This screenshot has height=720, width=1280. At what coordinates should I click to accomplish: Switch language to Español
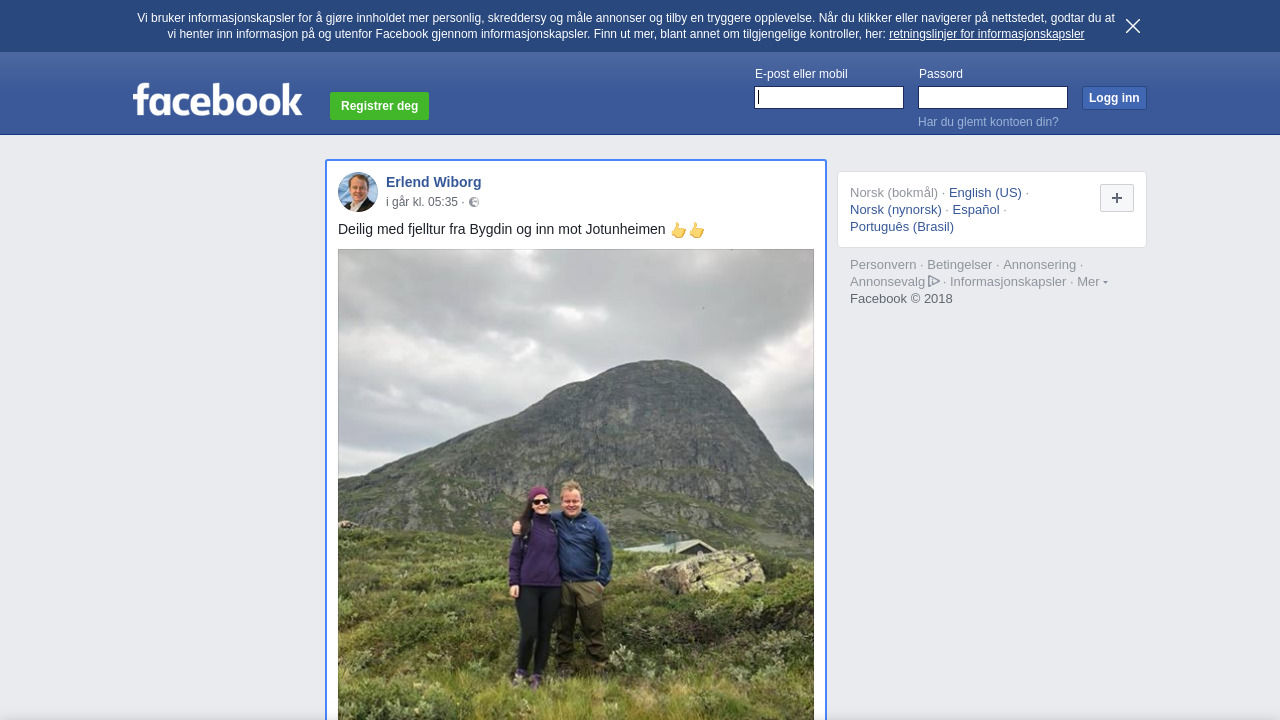pos(976,209)
